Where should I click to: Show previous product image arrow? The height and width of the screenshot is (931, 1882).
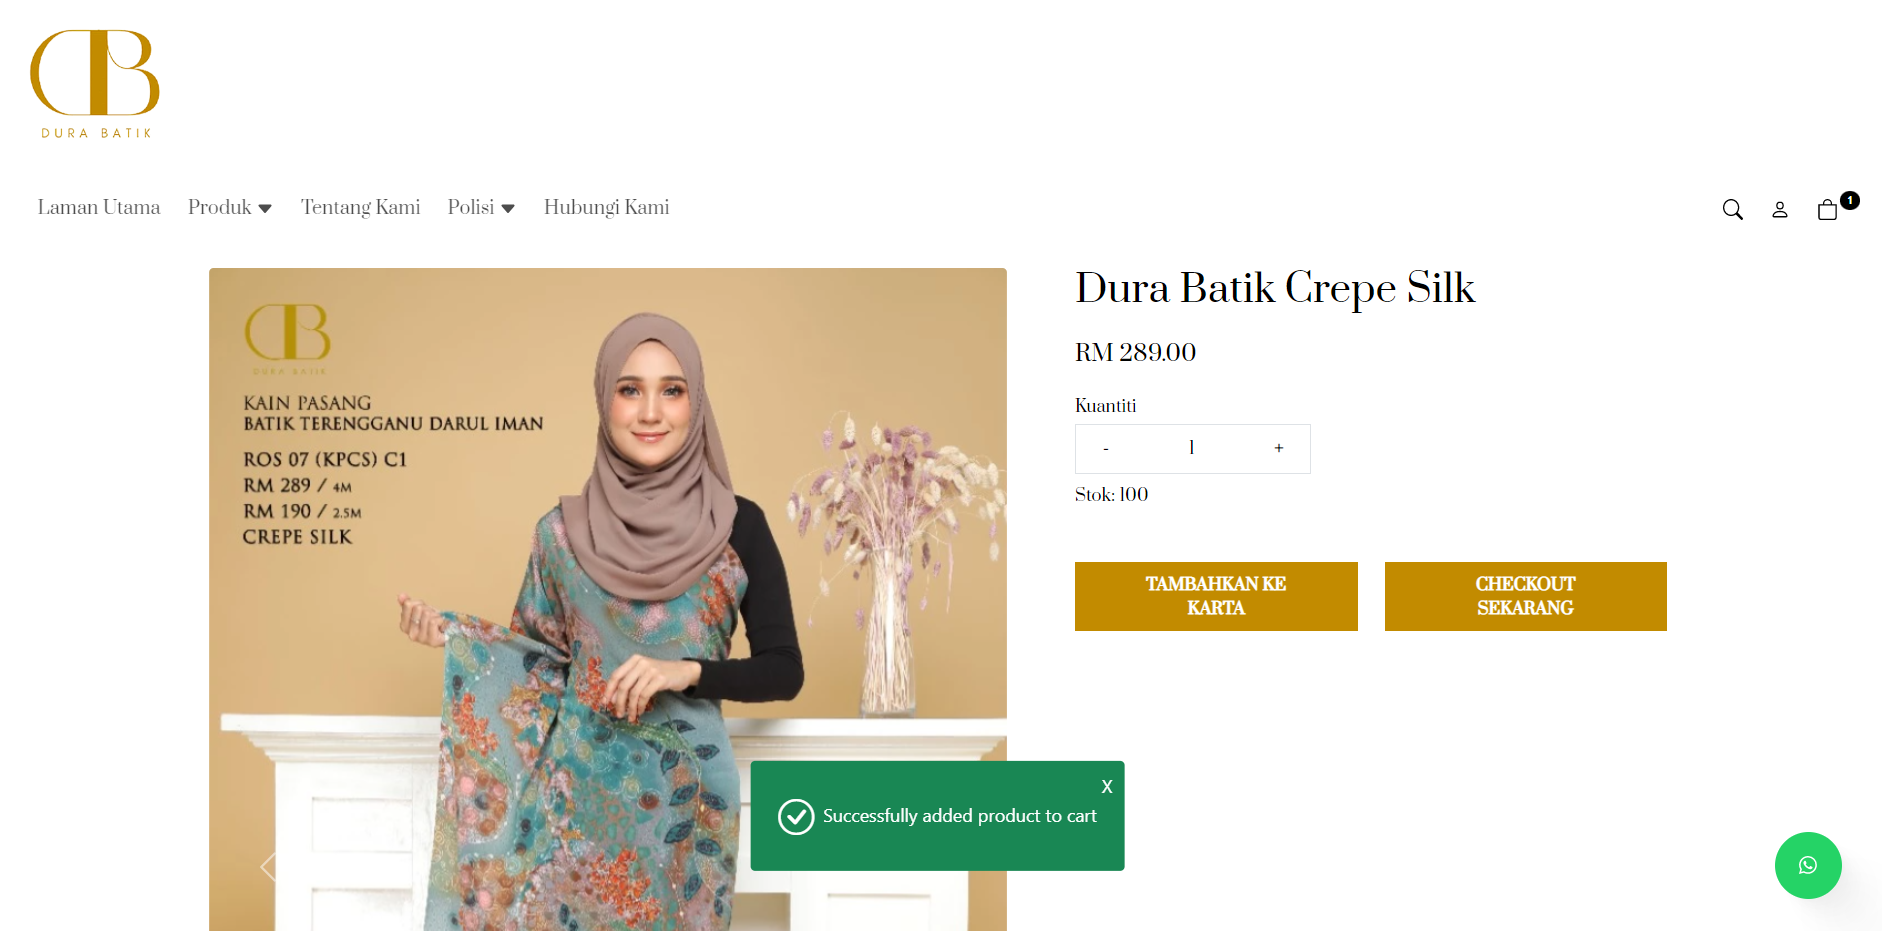(x=268, y=866)
